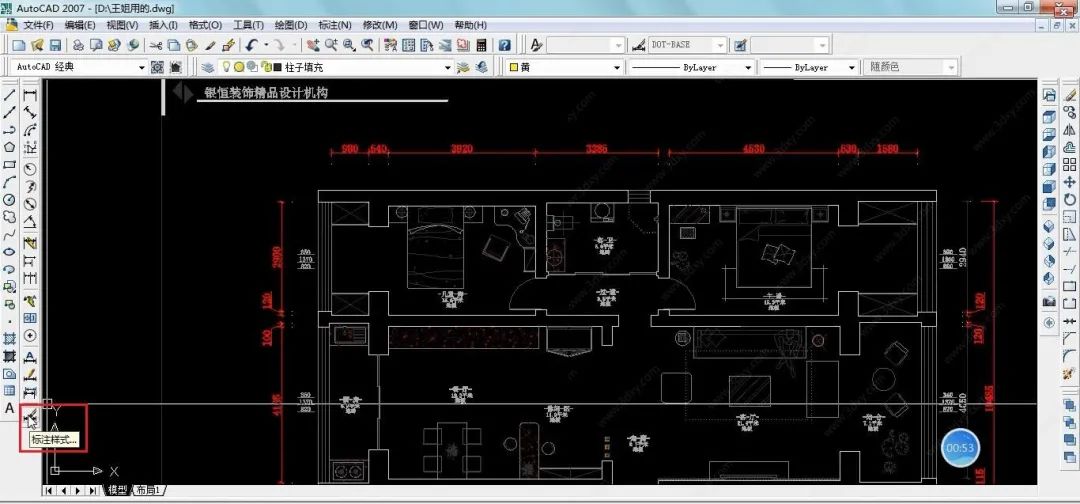Open the ByLayer linetype dropdown

691,67
